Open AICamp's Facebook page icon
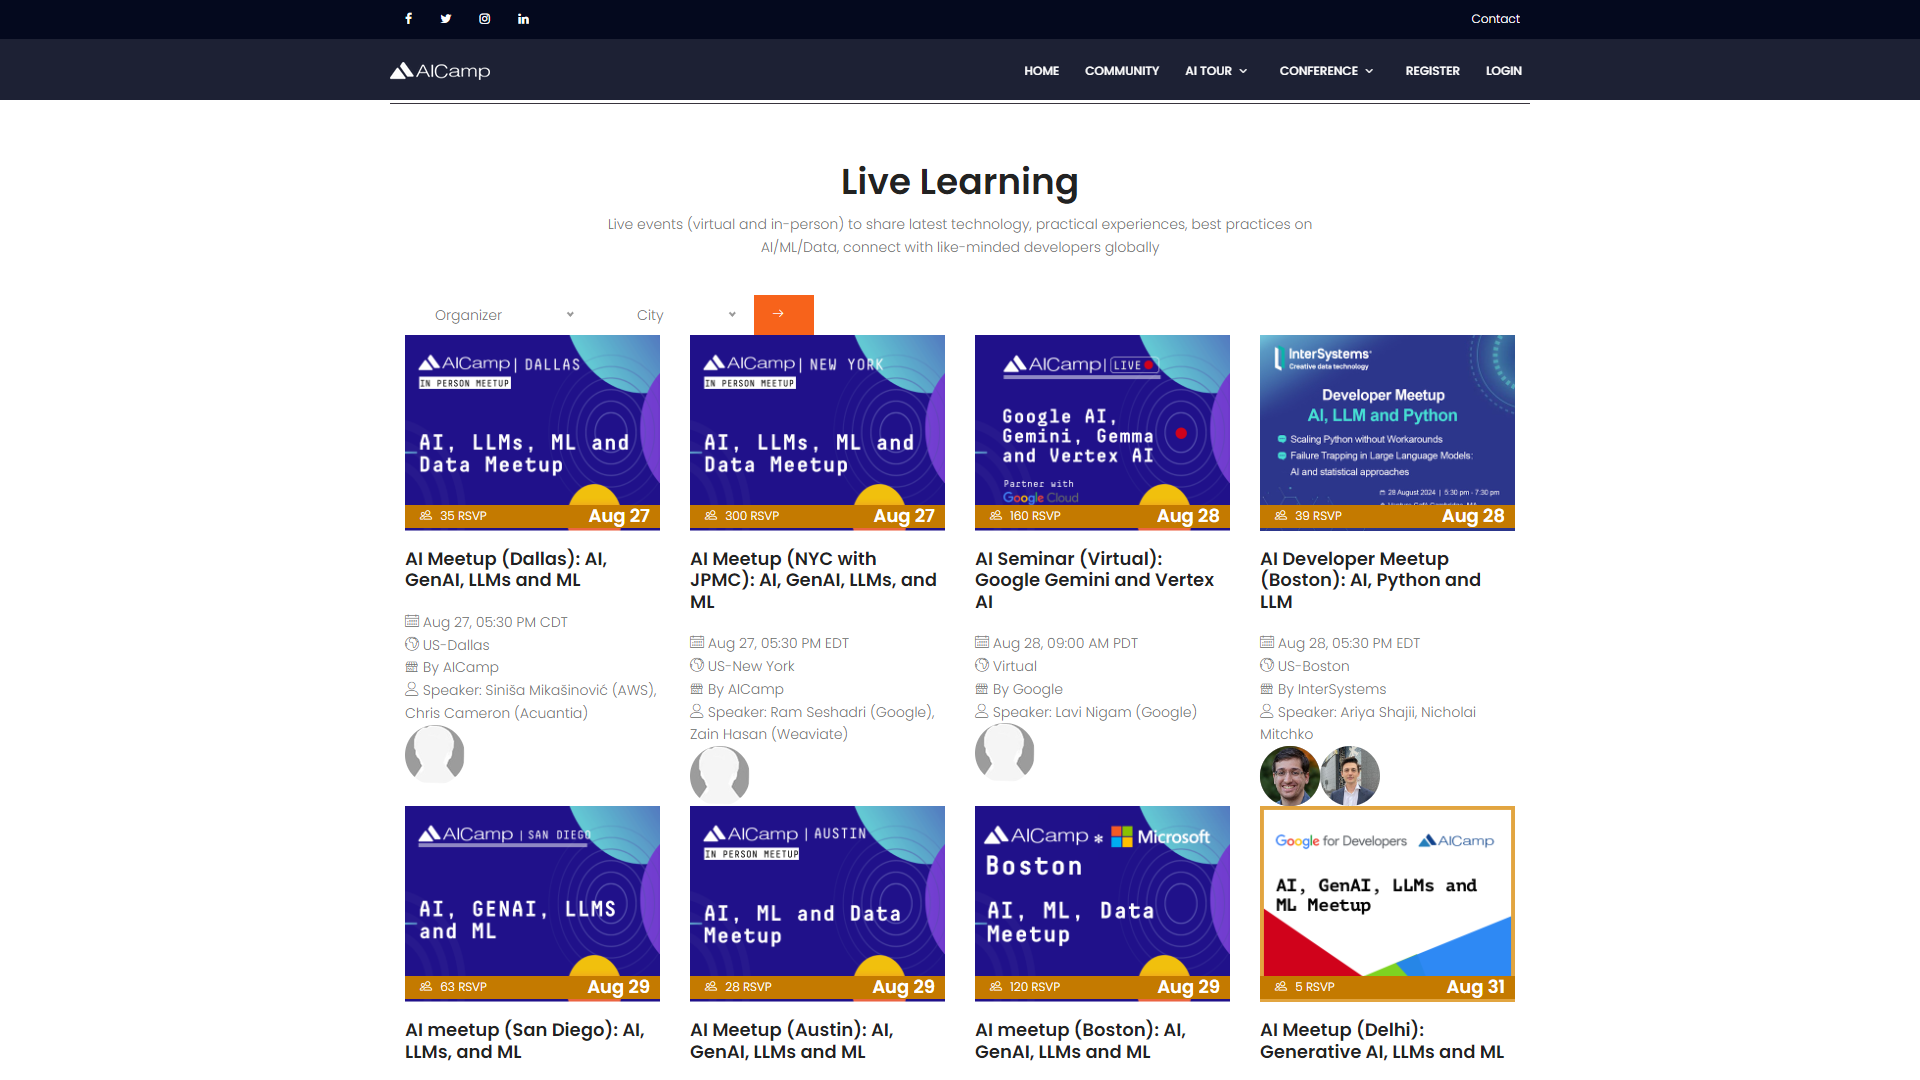The height and width of the screenshot is (1080, 1920). [x=408, y=18]
